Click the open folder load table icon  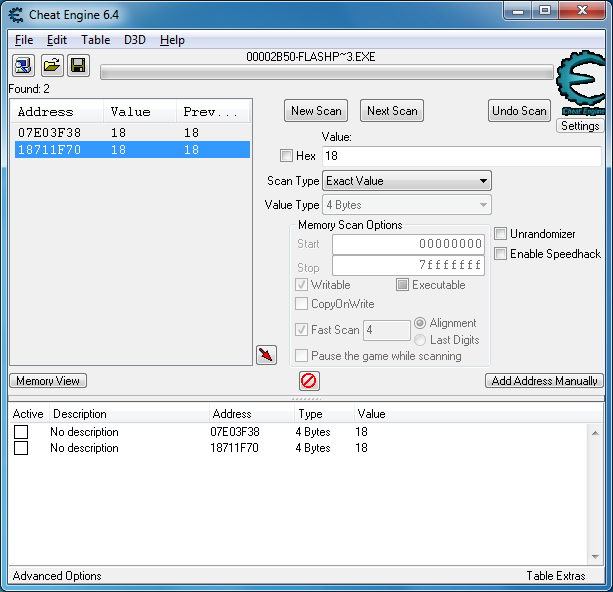tap(52, 65)
